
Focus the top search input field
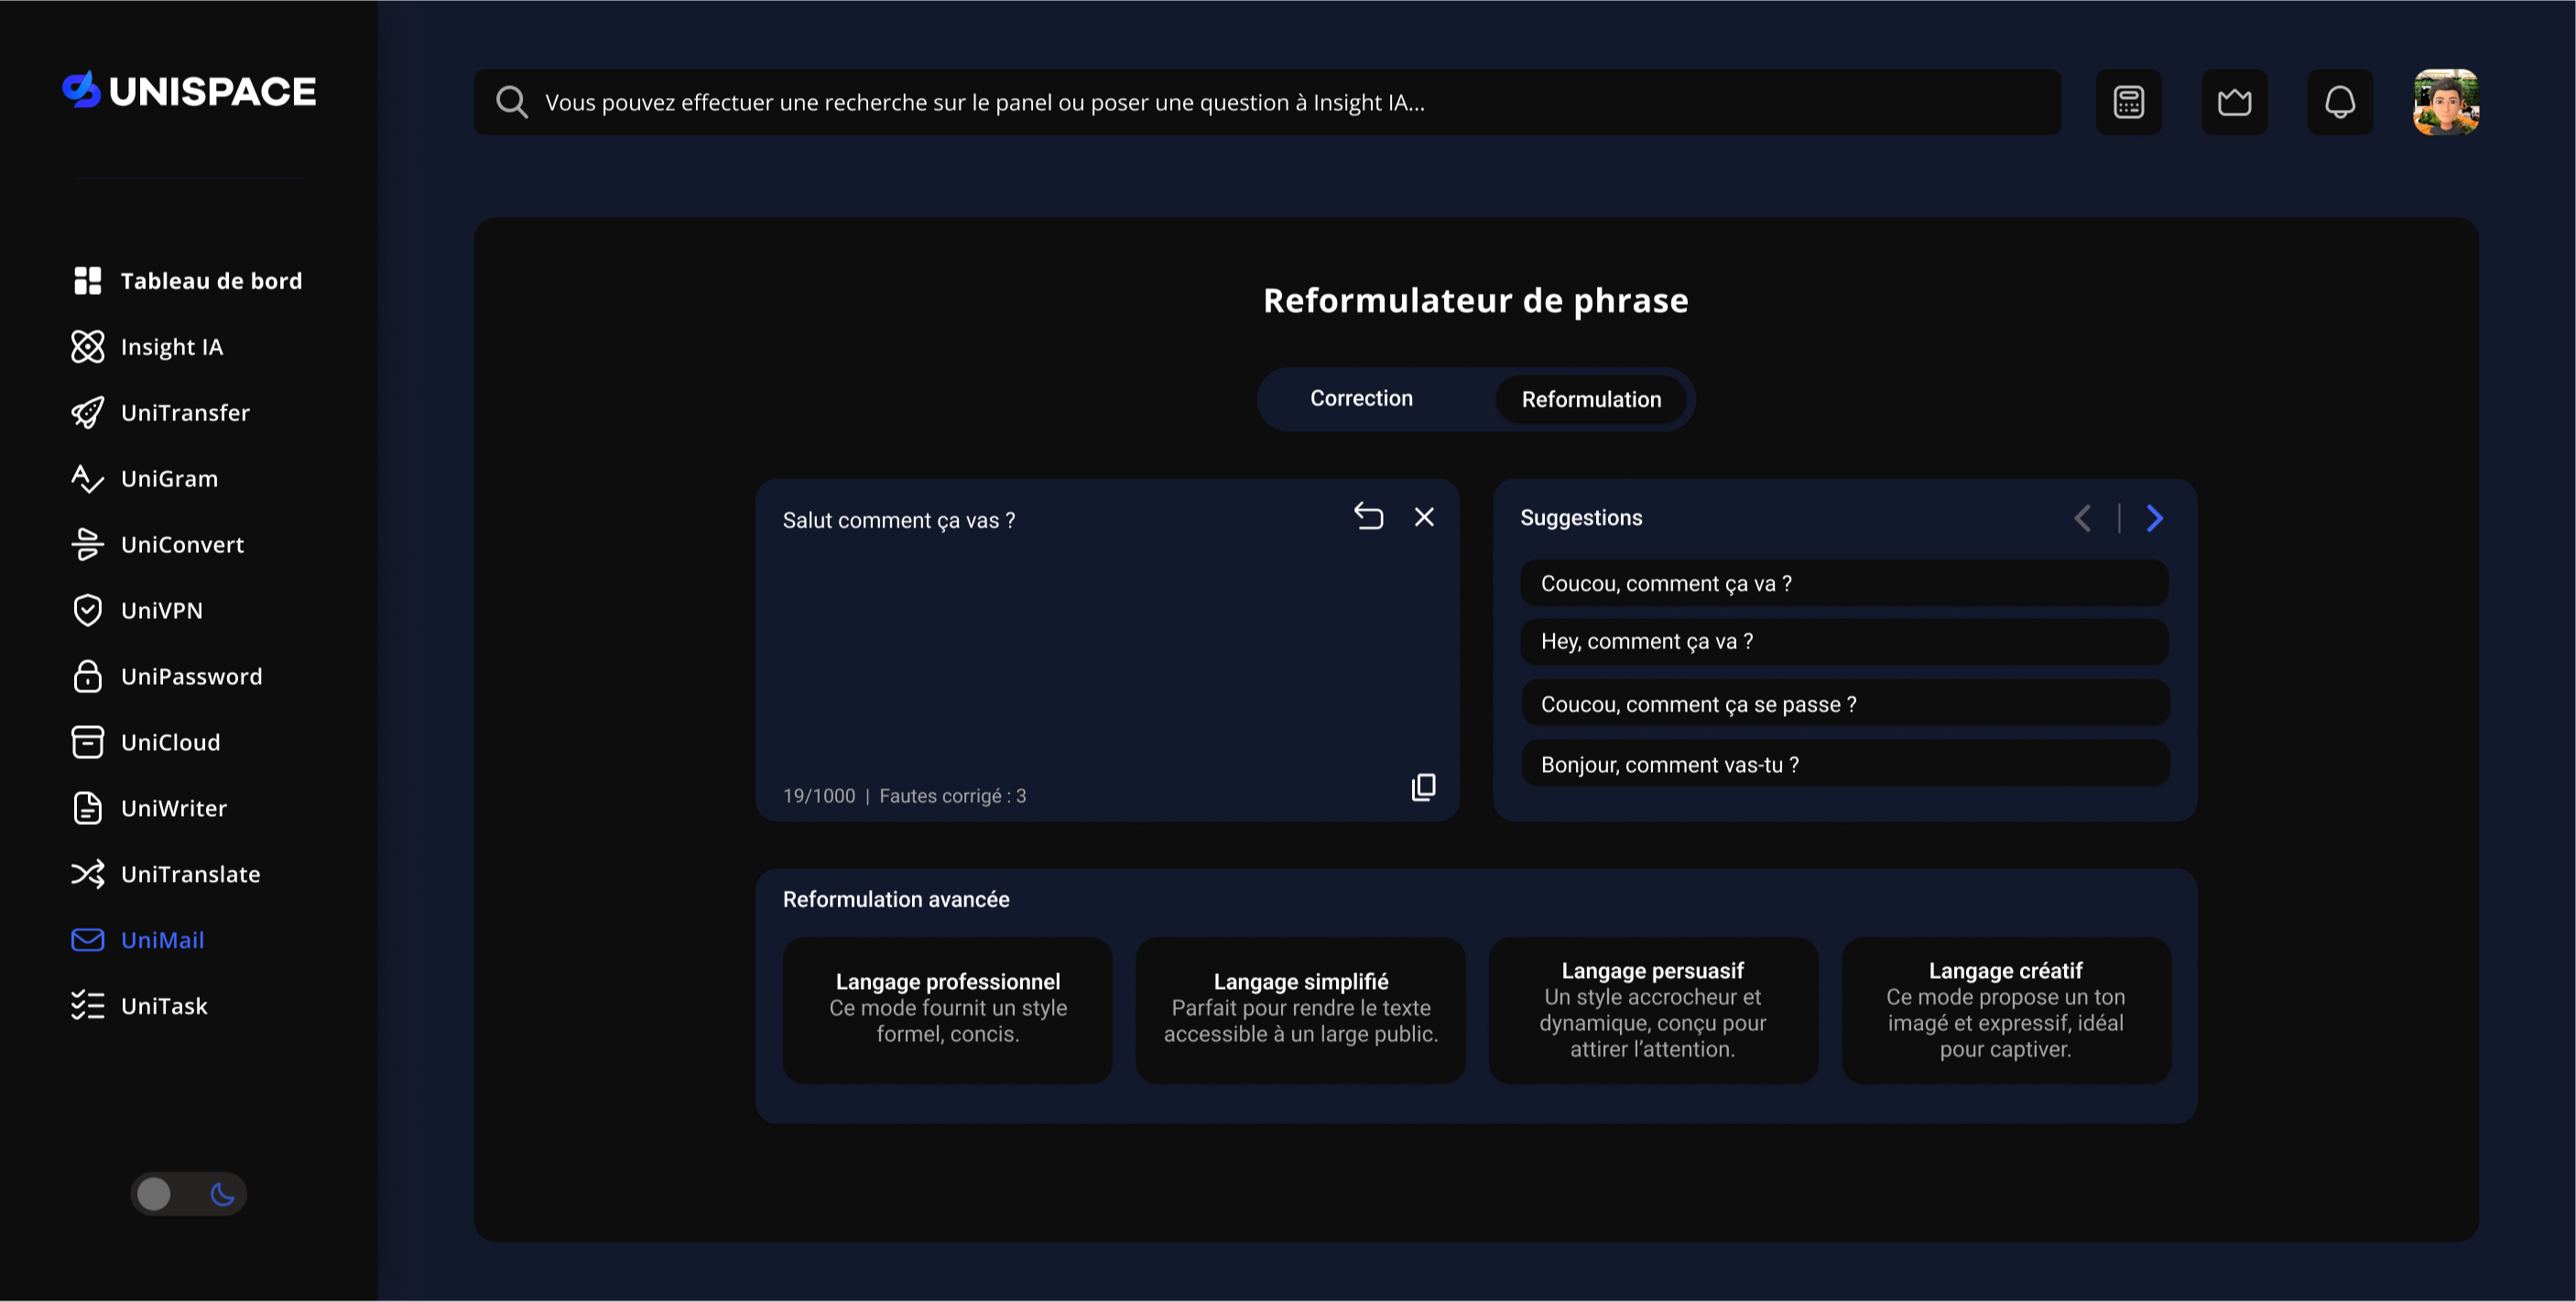[x=1267, y=102]
